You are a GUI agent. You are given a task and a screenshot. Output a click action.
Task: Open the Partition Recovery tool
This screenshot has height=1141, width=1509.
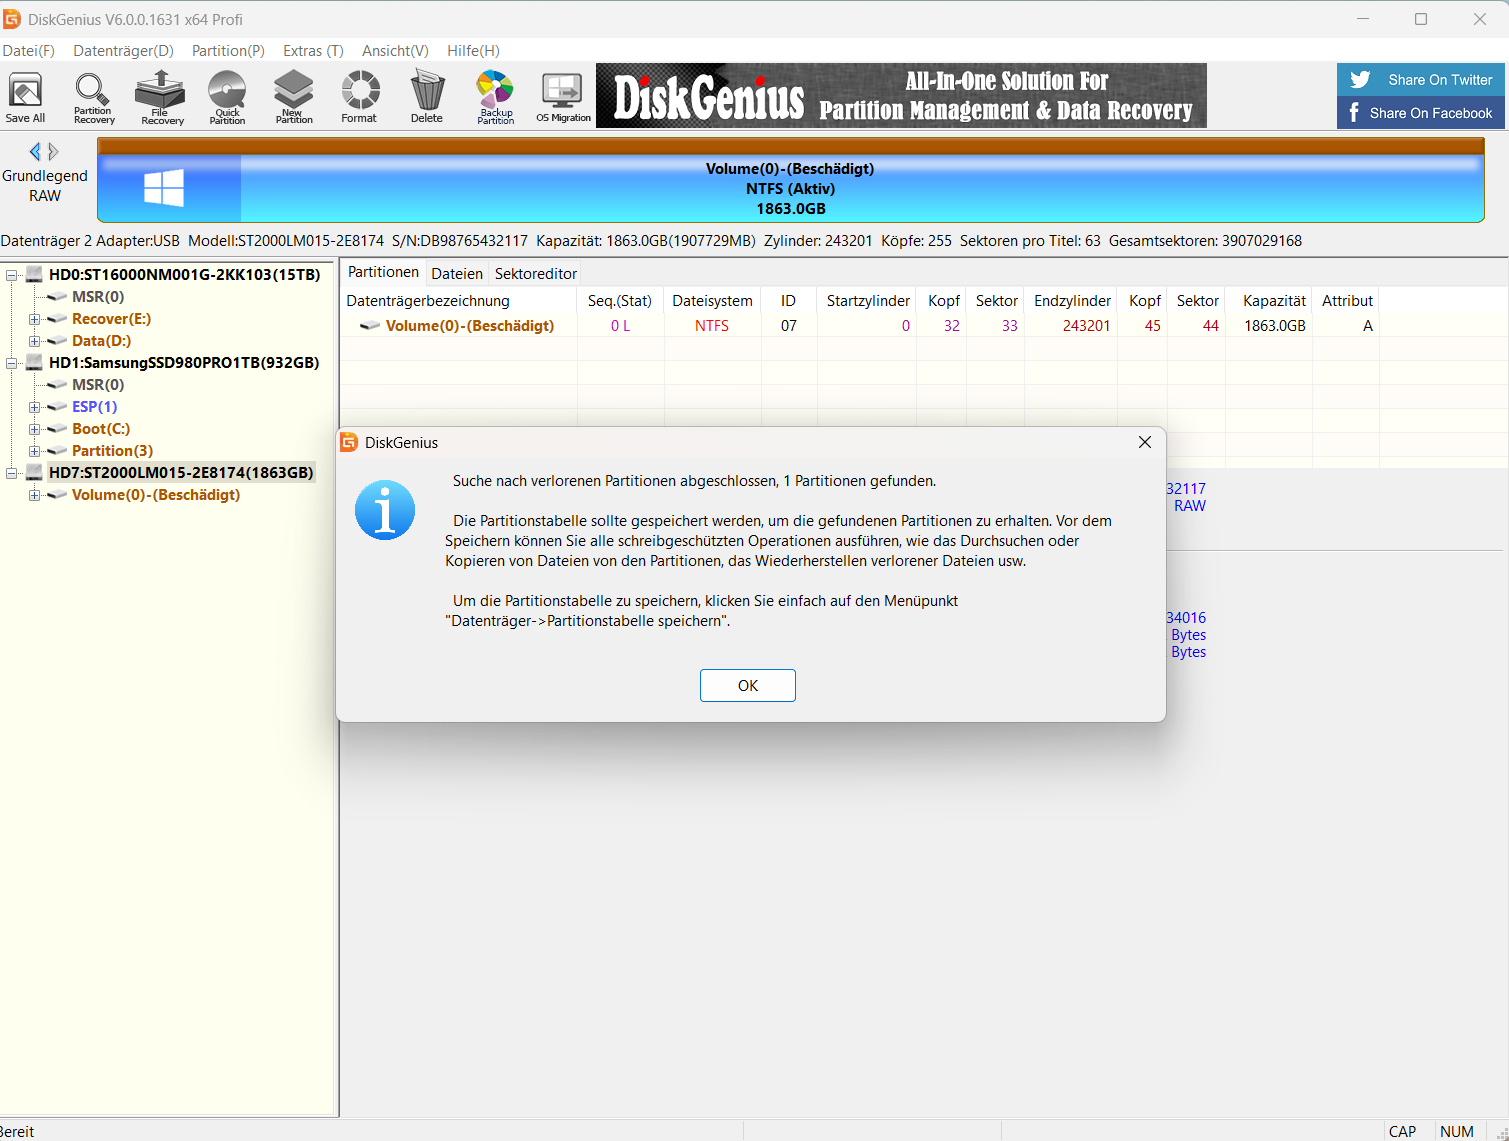pos(94,98)
